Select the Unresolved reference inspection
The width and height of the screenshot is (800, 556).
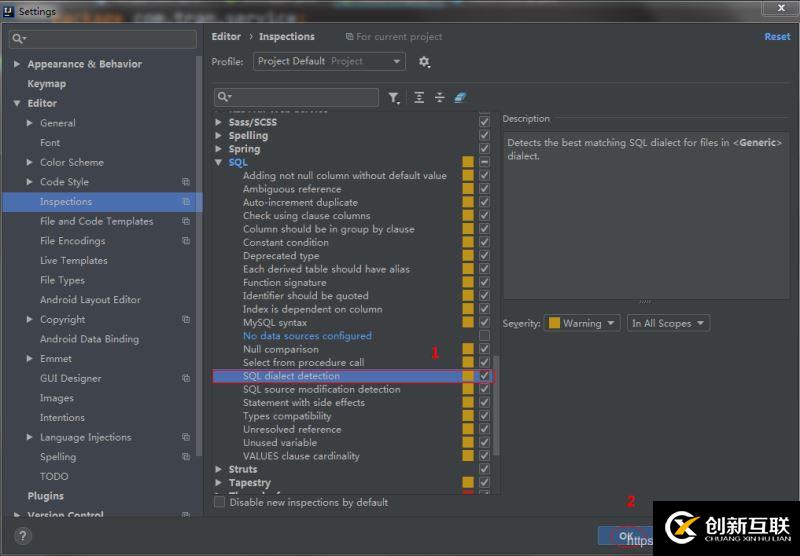(292, 429)
